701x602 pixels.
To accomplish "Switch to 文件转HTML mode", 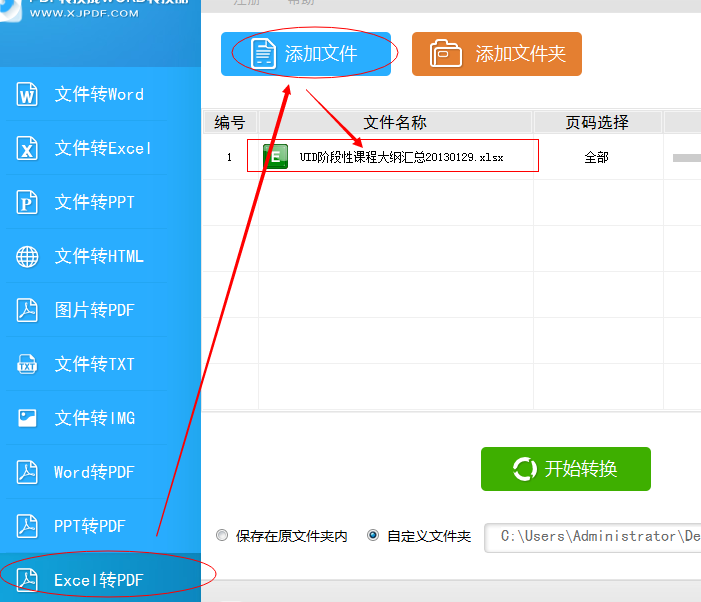I will (99, 257).
